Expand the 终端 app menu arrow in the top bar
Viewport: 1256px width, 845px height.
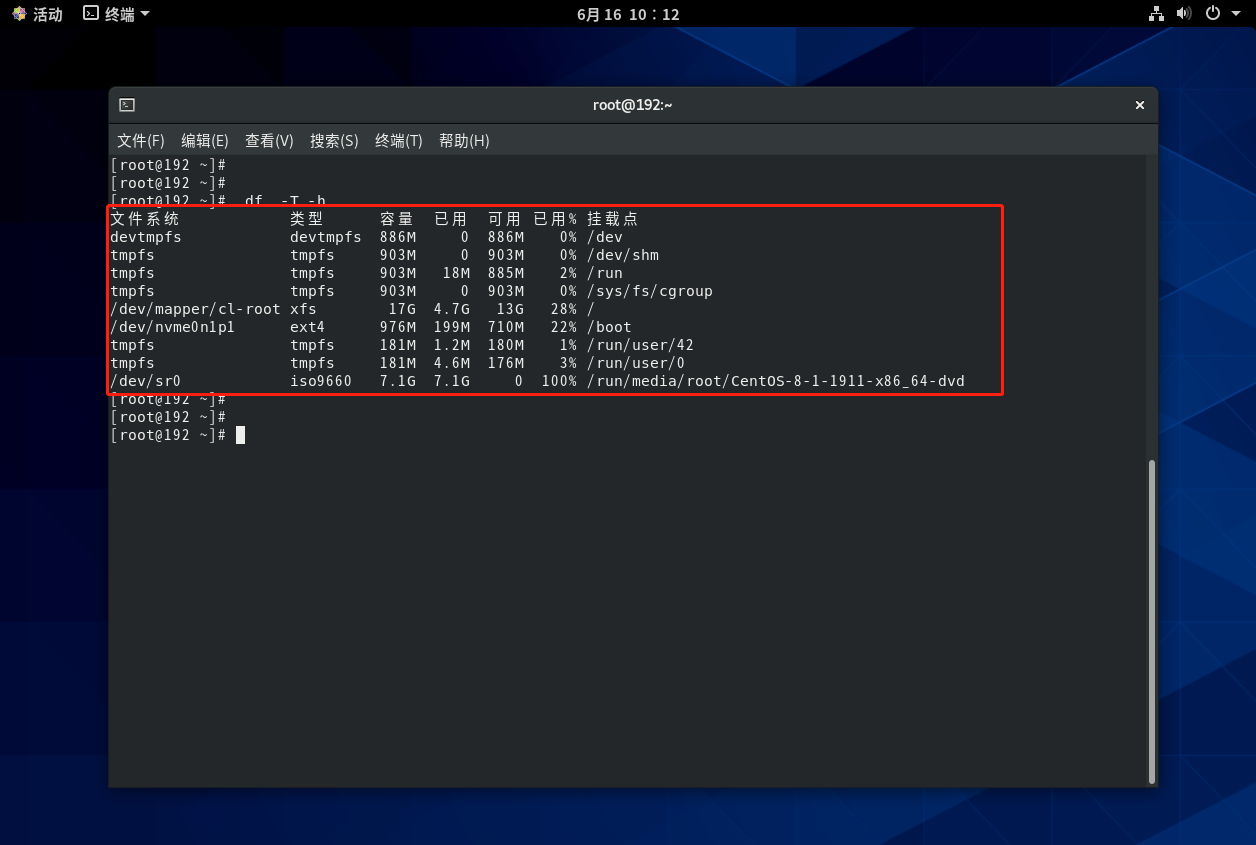145,14
